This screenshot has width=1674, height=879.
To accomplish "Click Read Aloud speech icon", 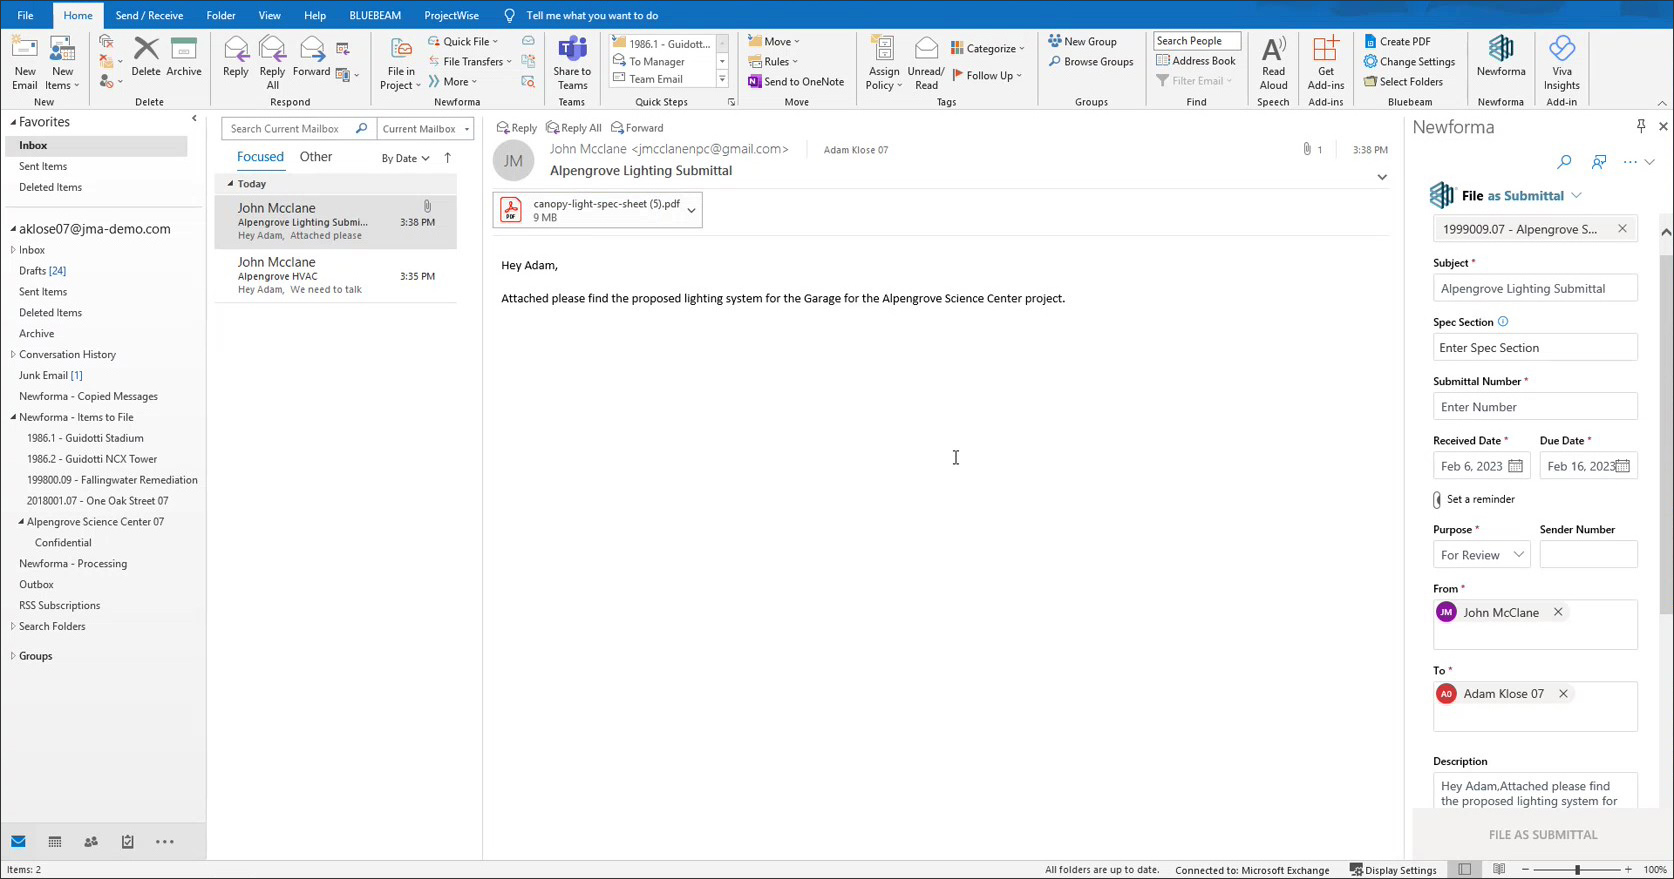I will 1273,63.
